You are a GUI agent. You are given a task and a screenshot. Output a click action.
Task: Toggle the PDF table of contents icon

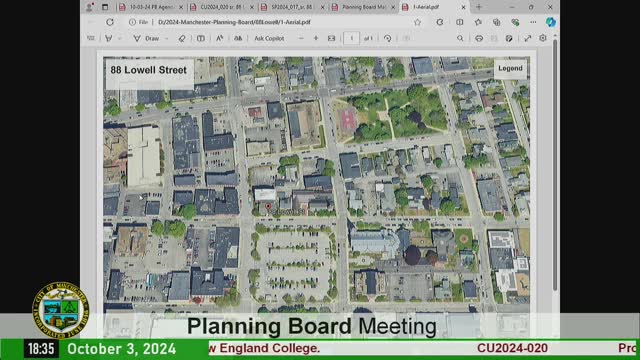tap(91, 38)
